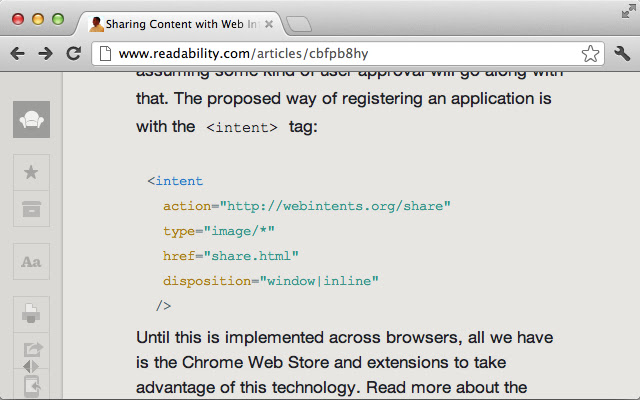Screen dimensions: 640x400
Task: Open the Chrome wrench menu
Action: coord(622,53)
